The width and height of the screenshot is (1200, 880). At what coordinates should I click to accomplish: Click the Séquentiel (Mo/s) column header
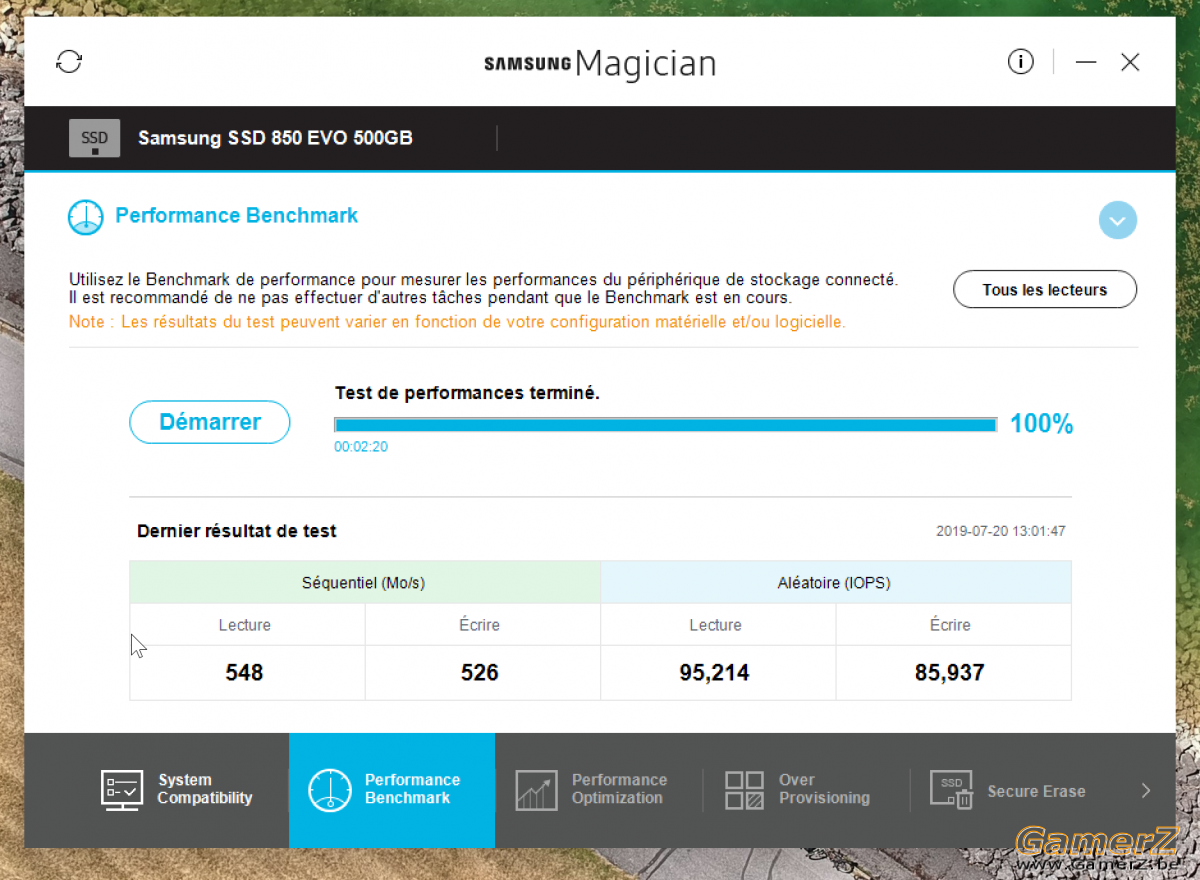[365, 582]
